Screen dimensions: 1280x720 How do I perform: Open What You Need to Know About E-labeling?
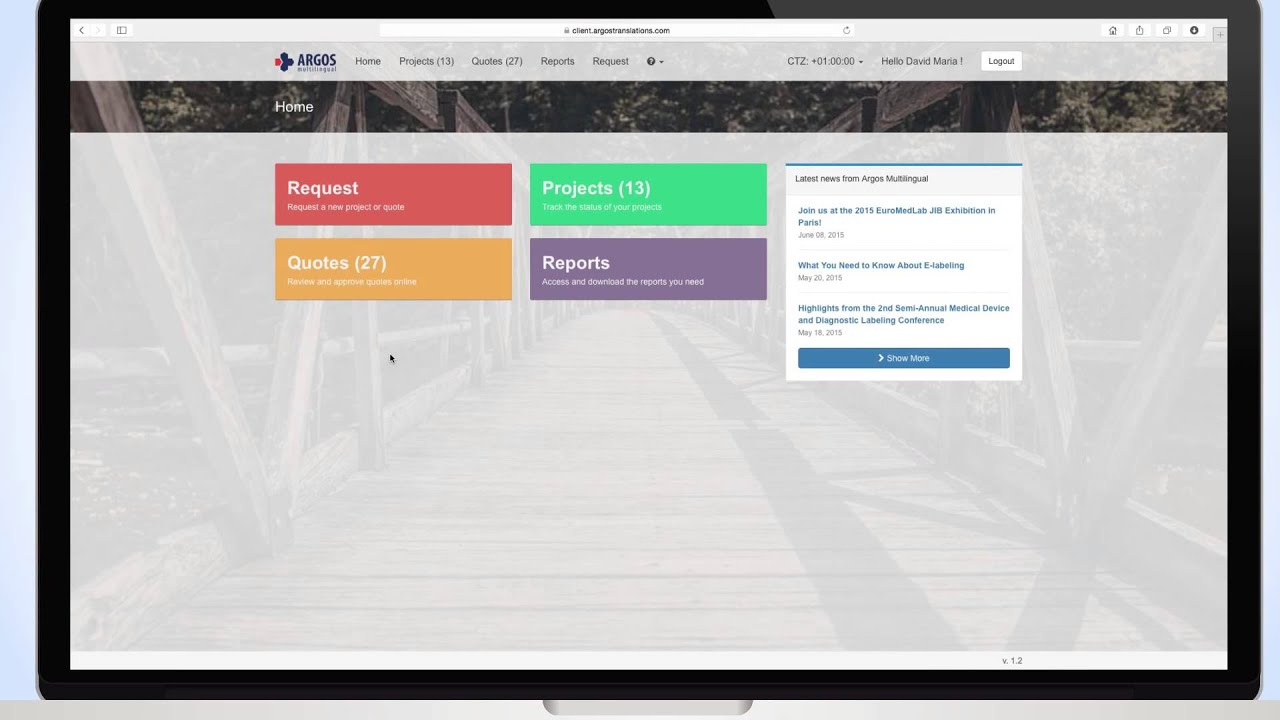click(881, 265)
